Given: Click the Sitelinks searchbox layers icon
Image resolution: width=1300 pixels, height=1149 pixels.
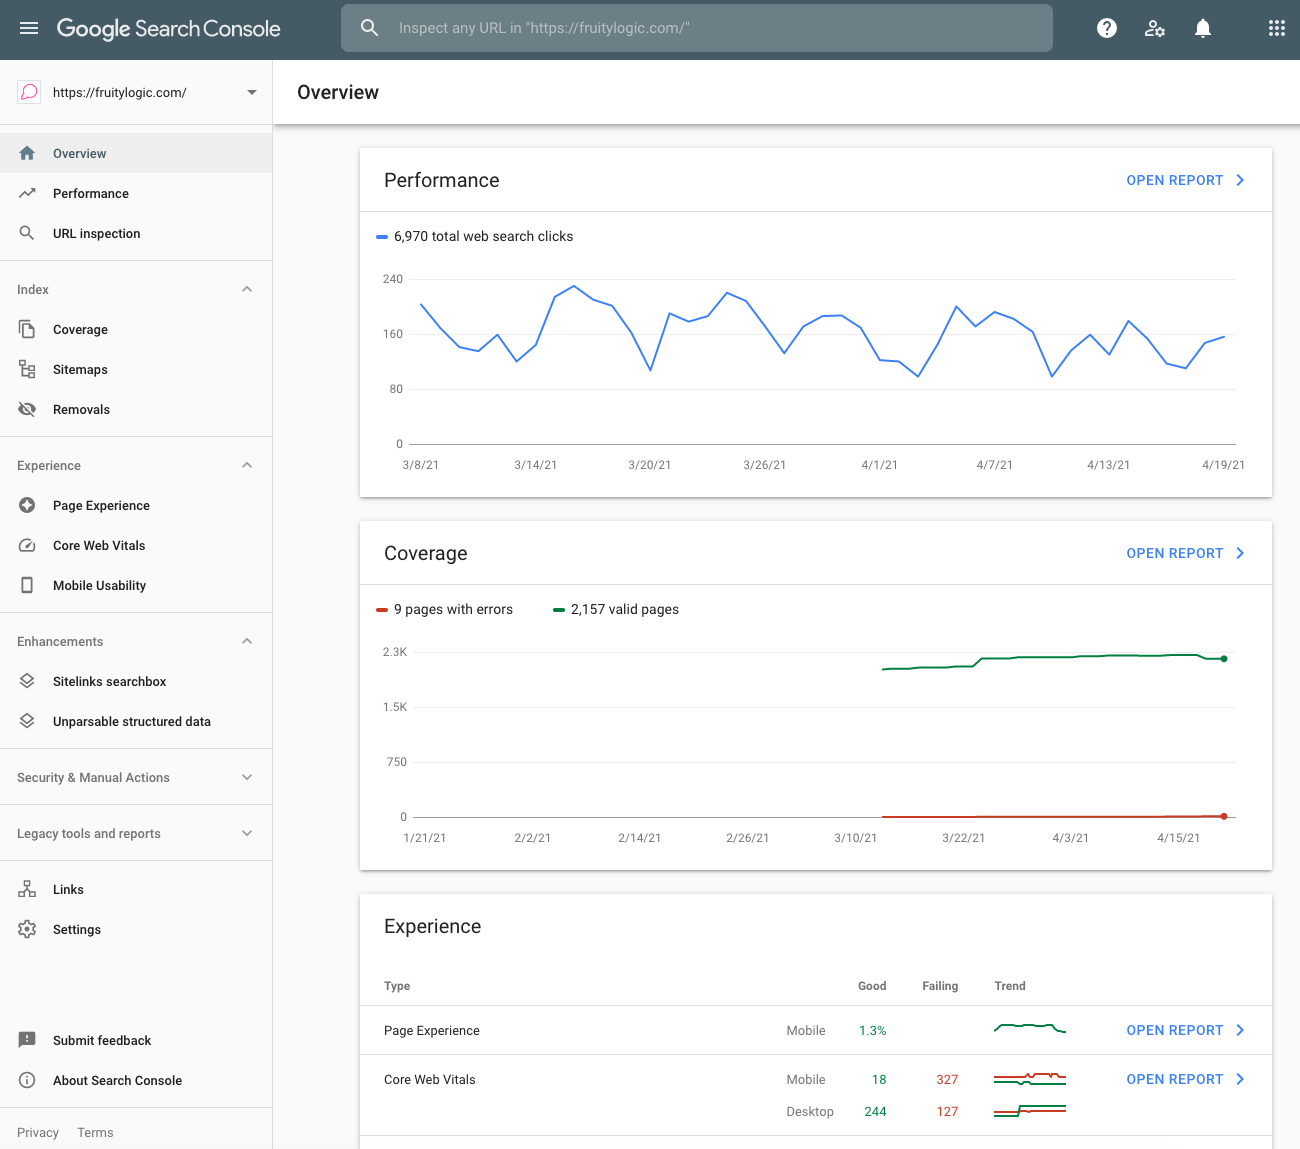Looking at the screenshot, I should click(x=27, y=681).
